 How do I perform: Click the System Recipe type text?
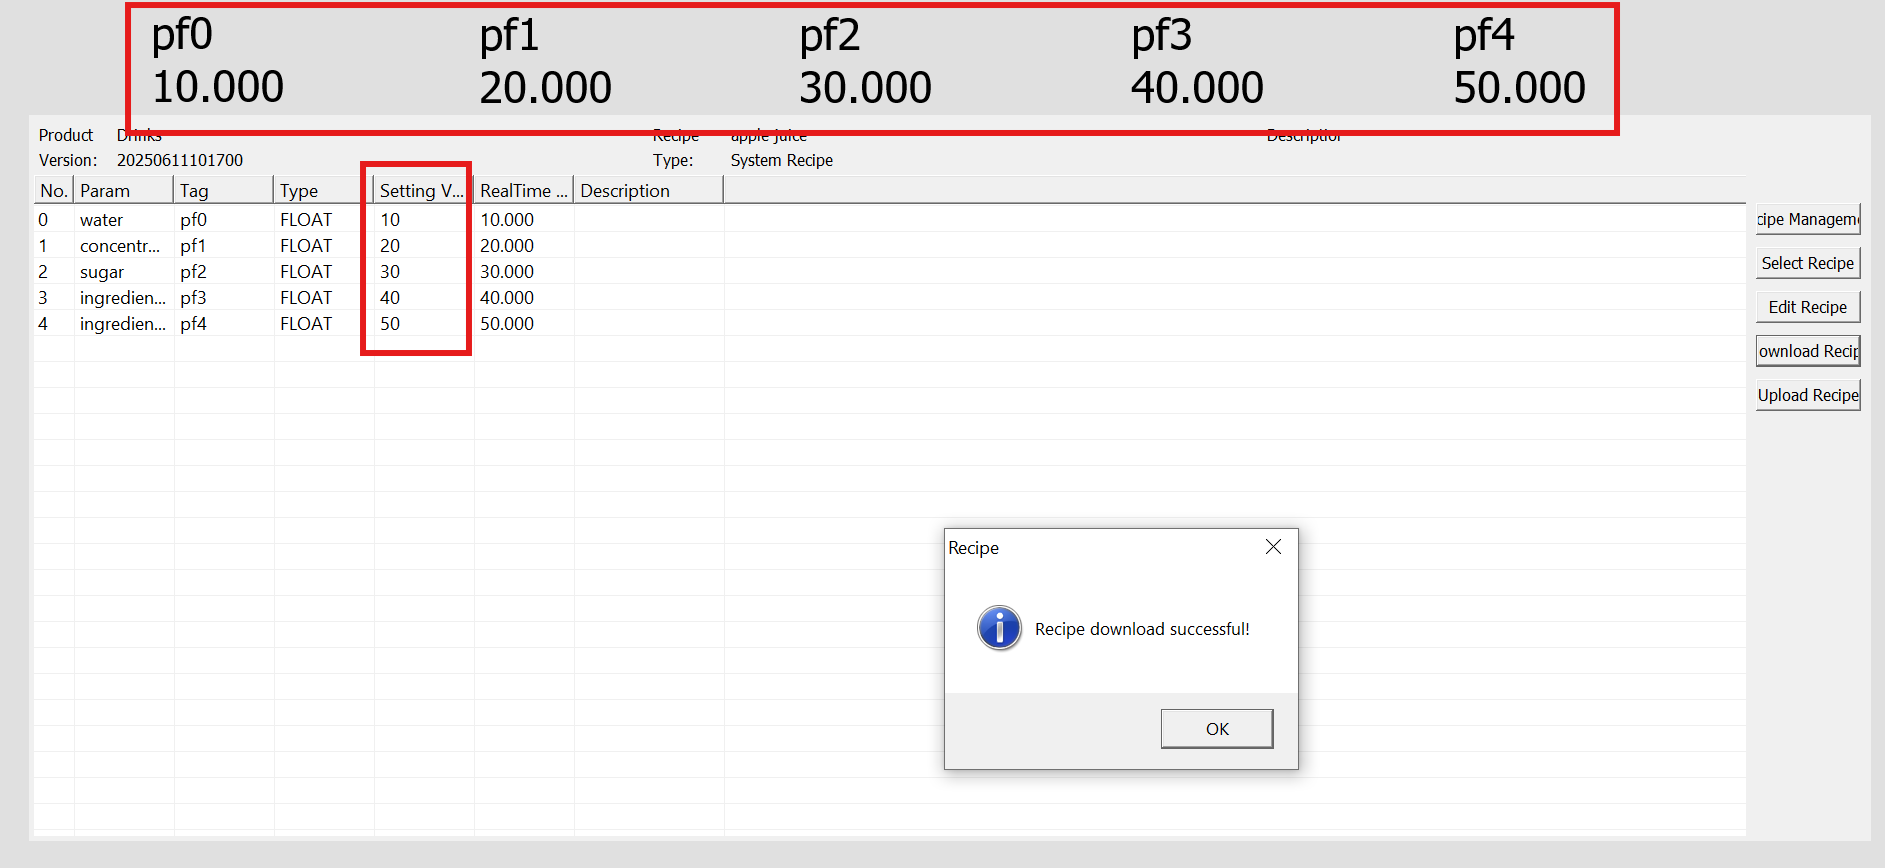[x=782, y=160]
